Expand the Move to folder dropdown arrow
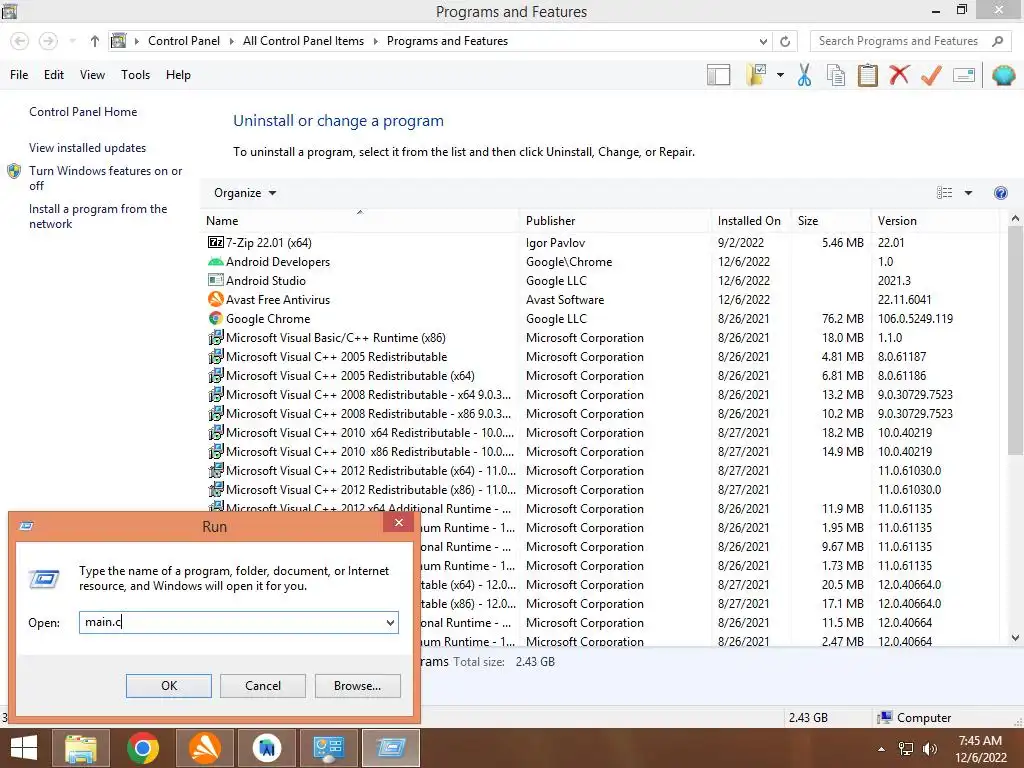Viewport: 1024px width, 768px height. 780,75
